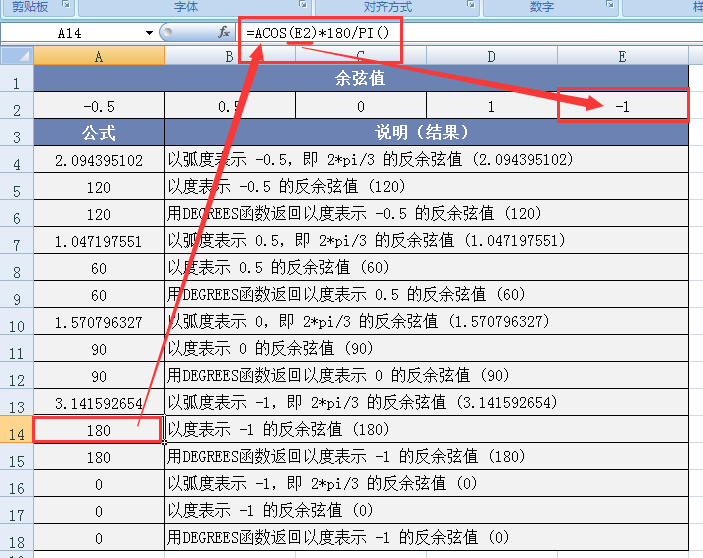Screen dimensions: 703x558
Task: Select row 4 description about 2*pi/3 of -0.5
Action: coord(426,160)
